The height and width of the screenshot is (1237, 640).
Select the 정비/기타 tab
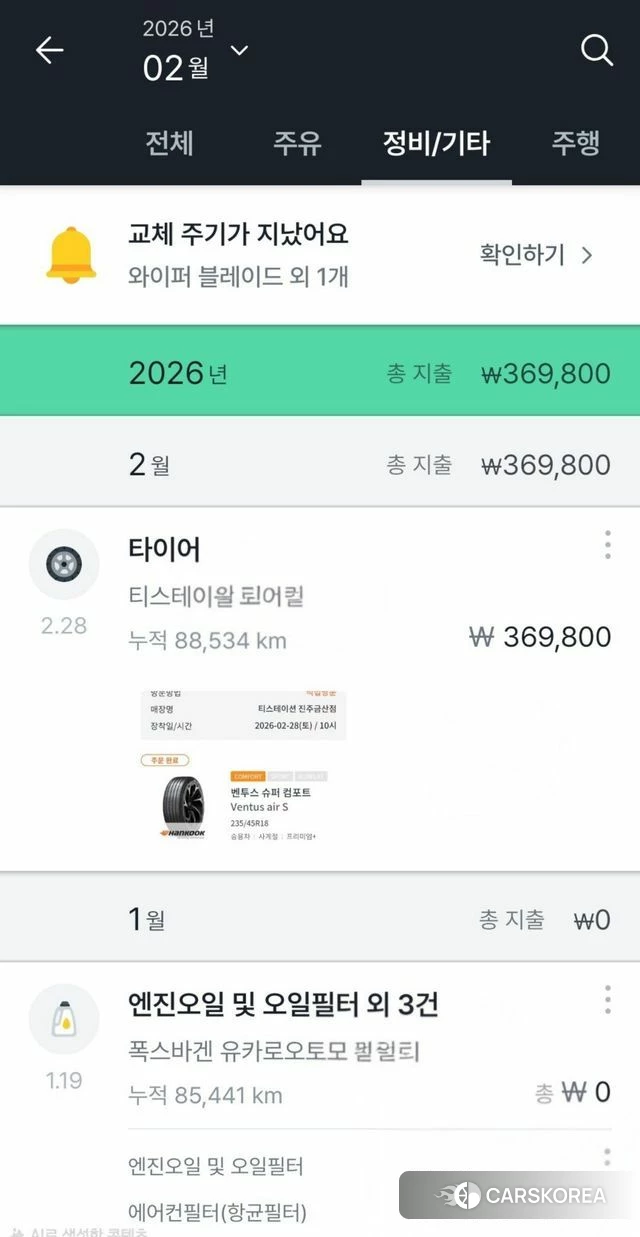click(x=436, y=143)
